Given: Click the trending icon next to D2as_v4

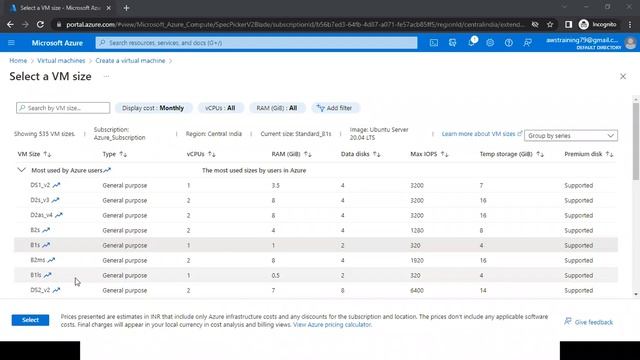Looking at the screenshot, I should [x=59, y=215].
